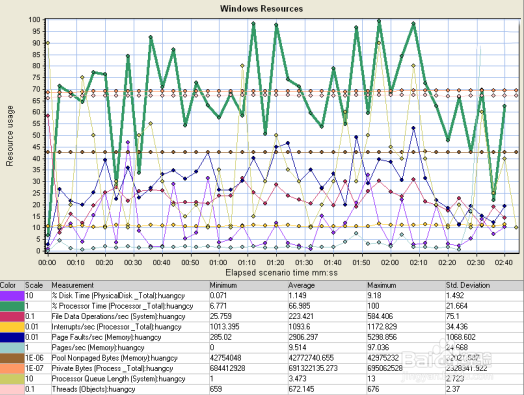Click the Page Faults/sec average 2906.297
This screenshot has width=524, height=395.
[303, 337]
